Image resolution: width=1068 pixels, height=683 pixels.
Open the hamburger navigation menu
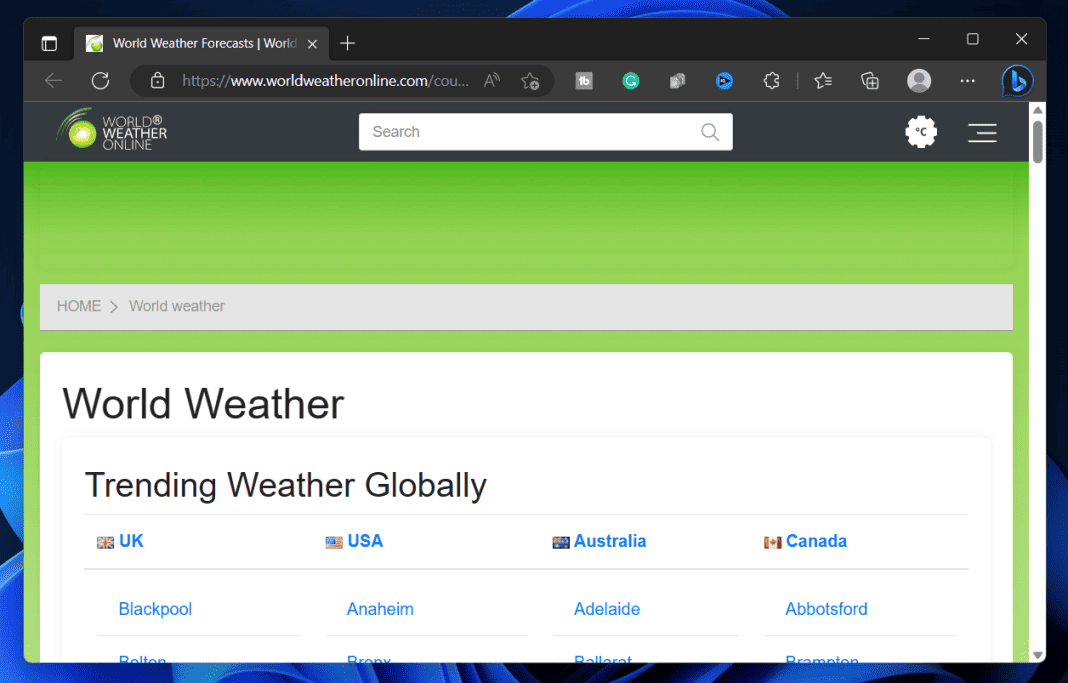tap(982, 131)
